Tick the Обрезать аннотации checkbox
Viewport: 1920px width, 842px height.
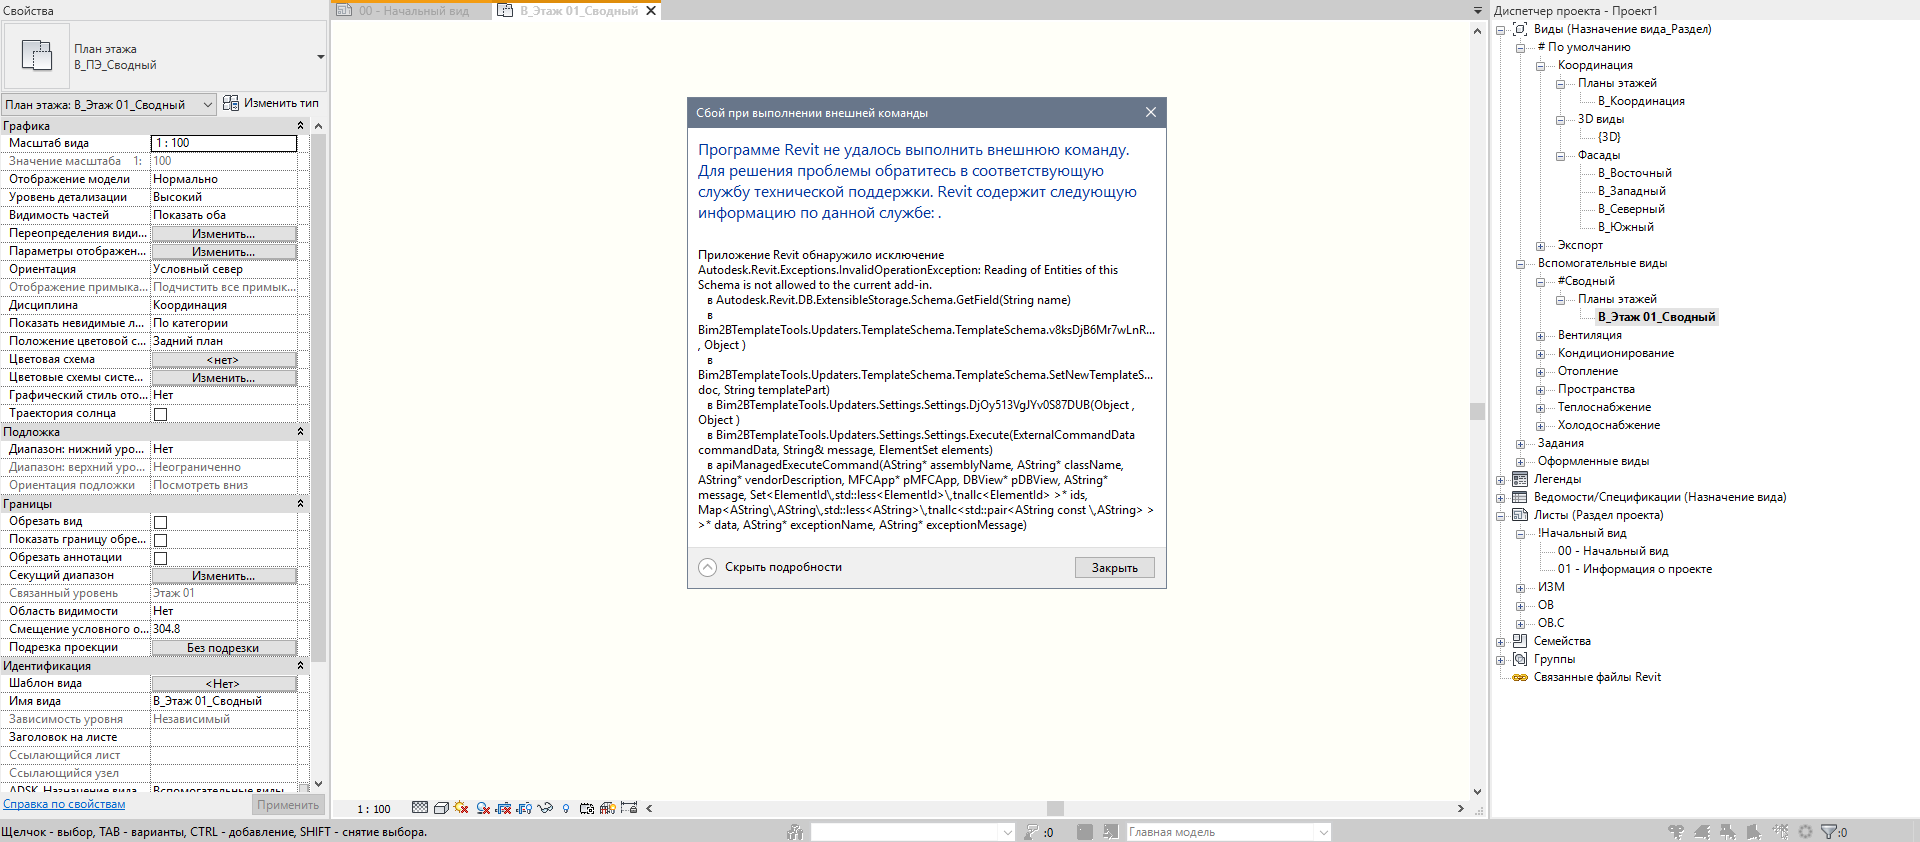tap(160, 558)
